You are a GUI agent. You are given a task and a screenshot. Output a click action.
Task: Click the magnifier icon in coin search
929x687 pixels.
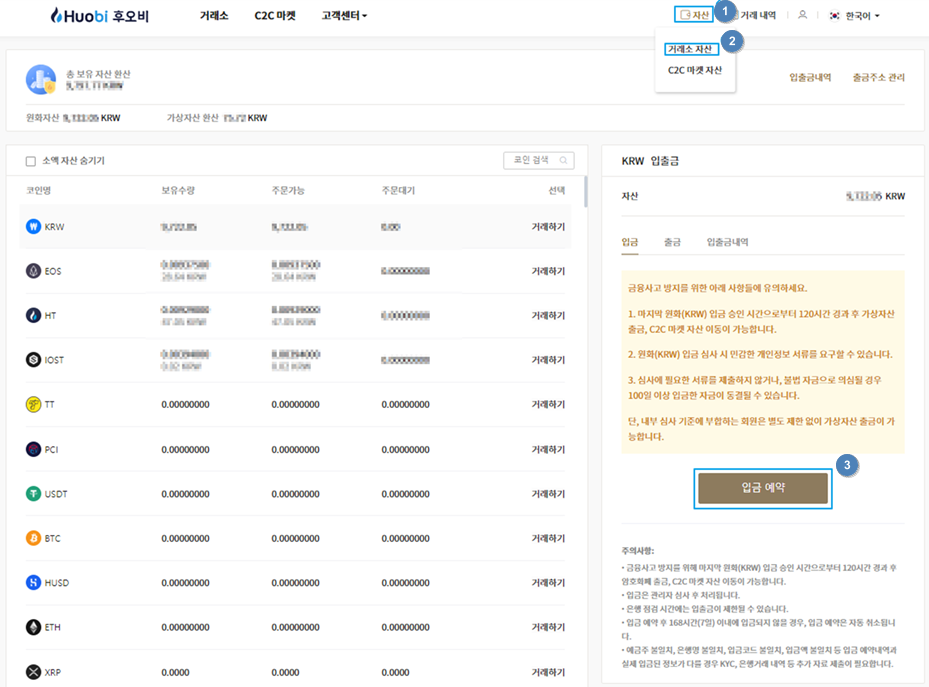click(x=563, y=160)
